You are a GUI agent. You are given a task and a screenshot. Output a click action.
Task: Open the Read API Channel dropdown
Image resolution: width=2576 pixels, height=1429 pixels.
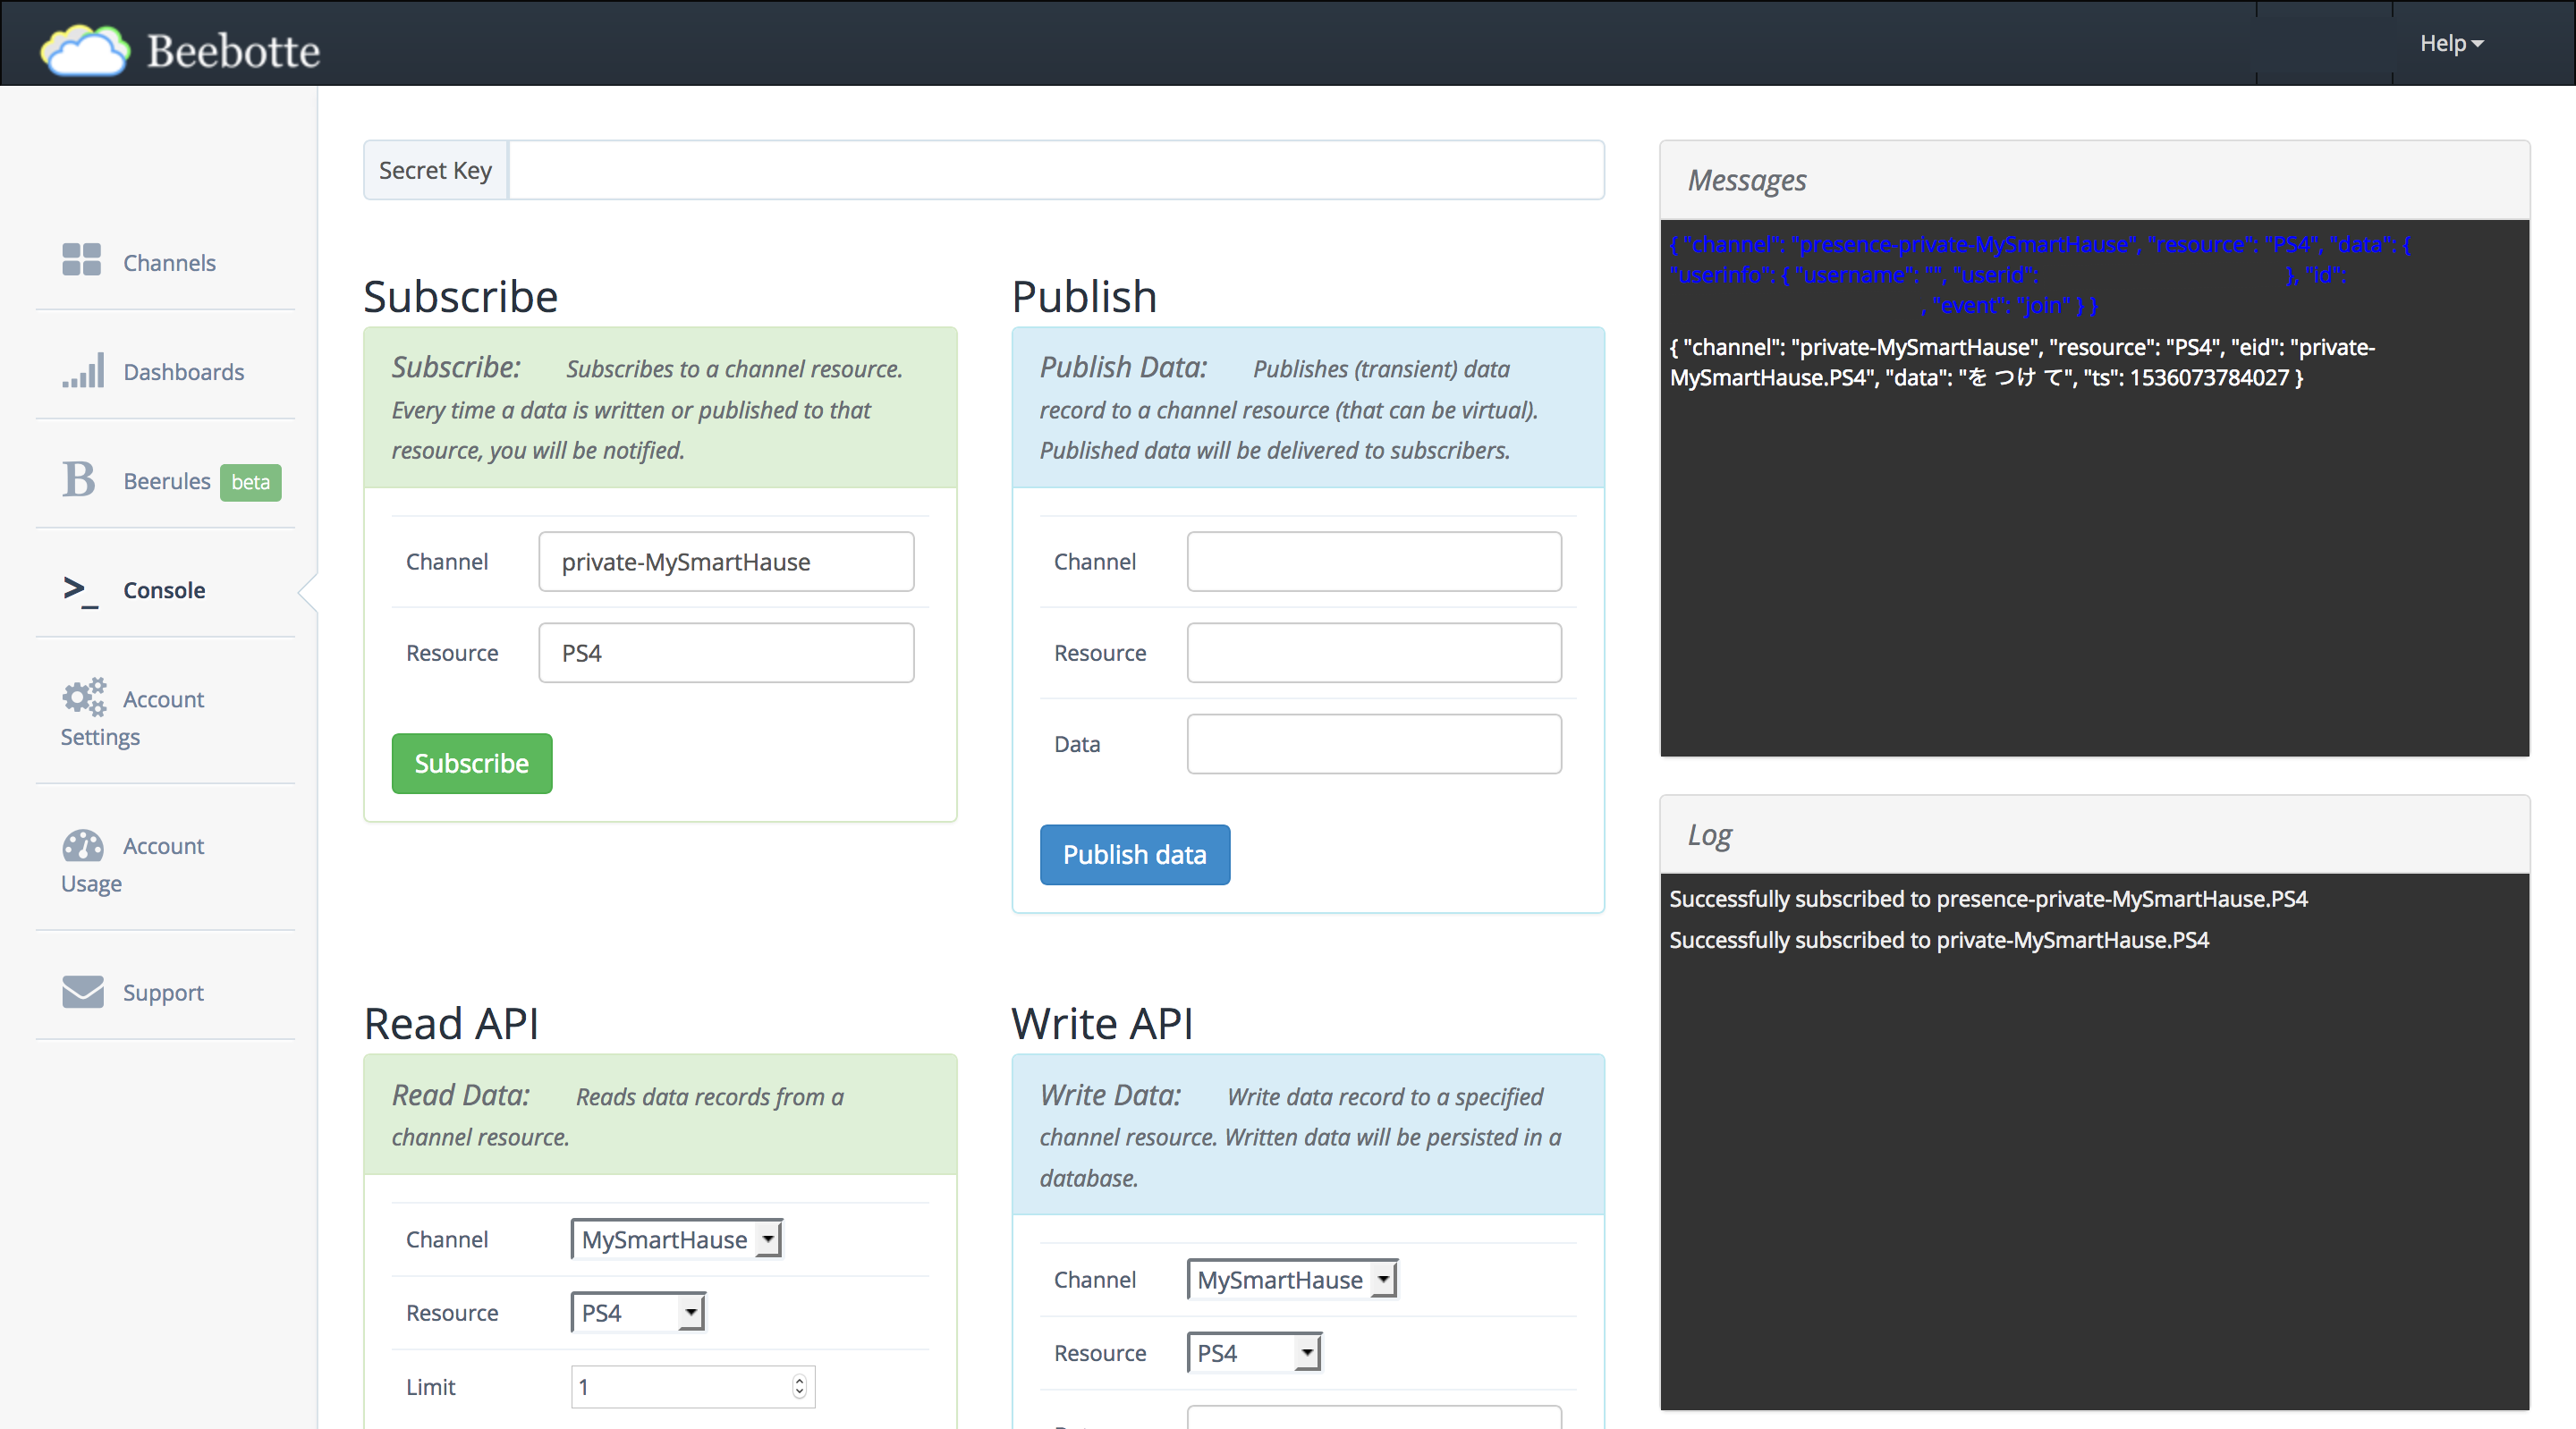point(677,1239)
